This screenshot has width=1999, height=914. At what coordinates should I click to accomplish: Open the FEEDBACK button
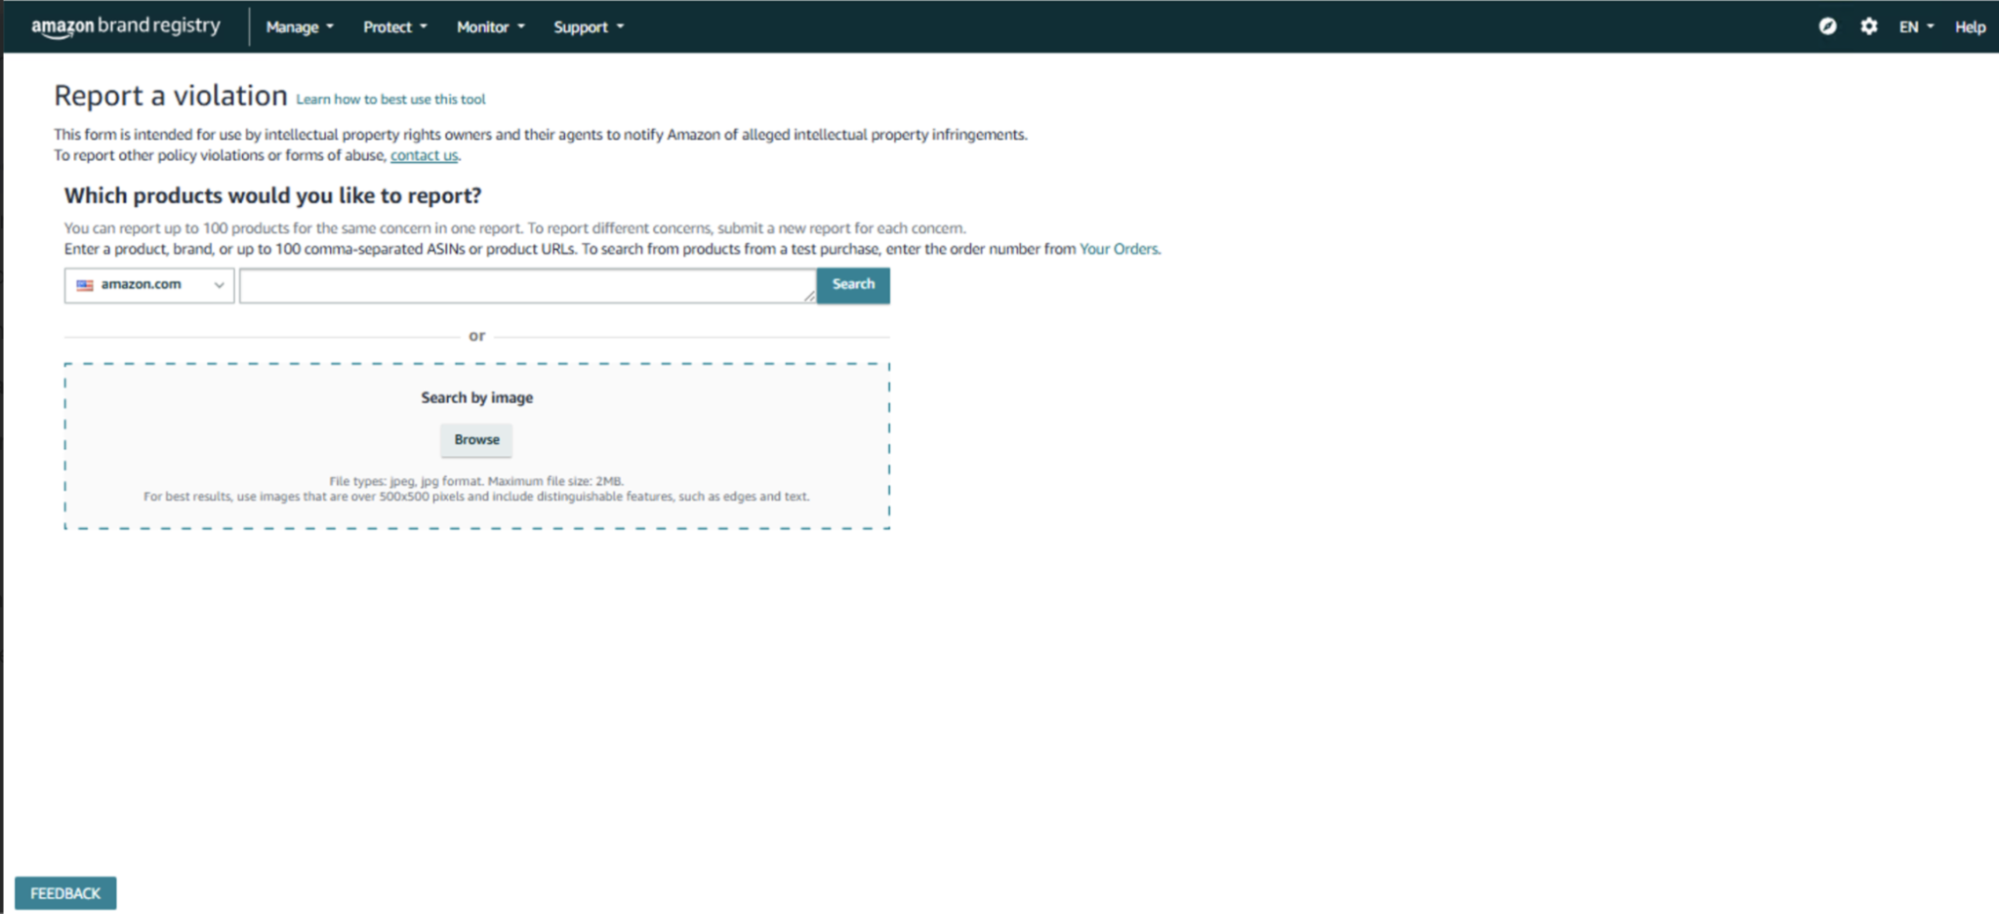click(x=65, y=893)
